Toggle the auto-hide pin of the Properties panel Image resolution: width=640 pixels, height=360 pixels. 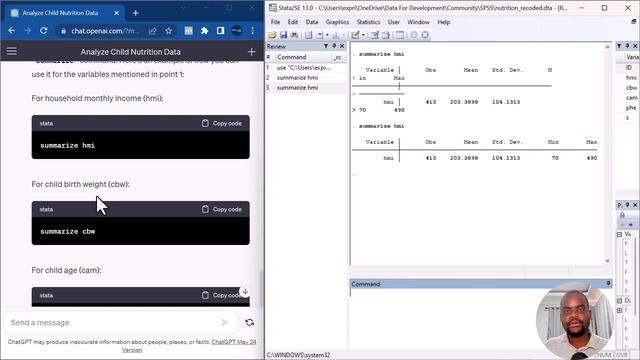point(627,205)
